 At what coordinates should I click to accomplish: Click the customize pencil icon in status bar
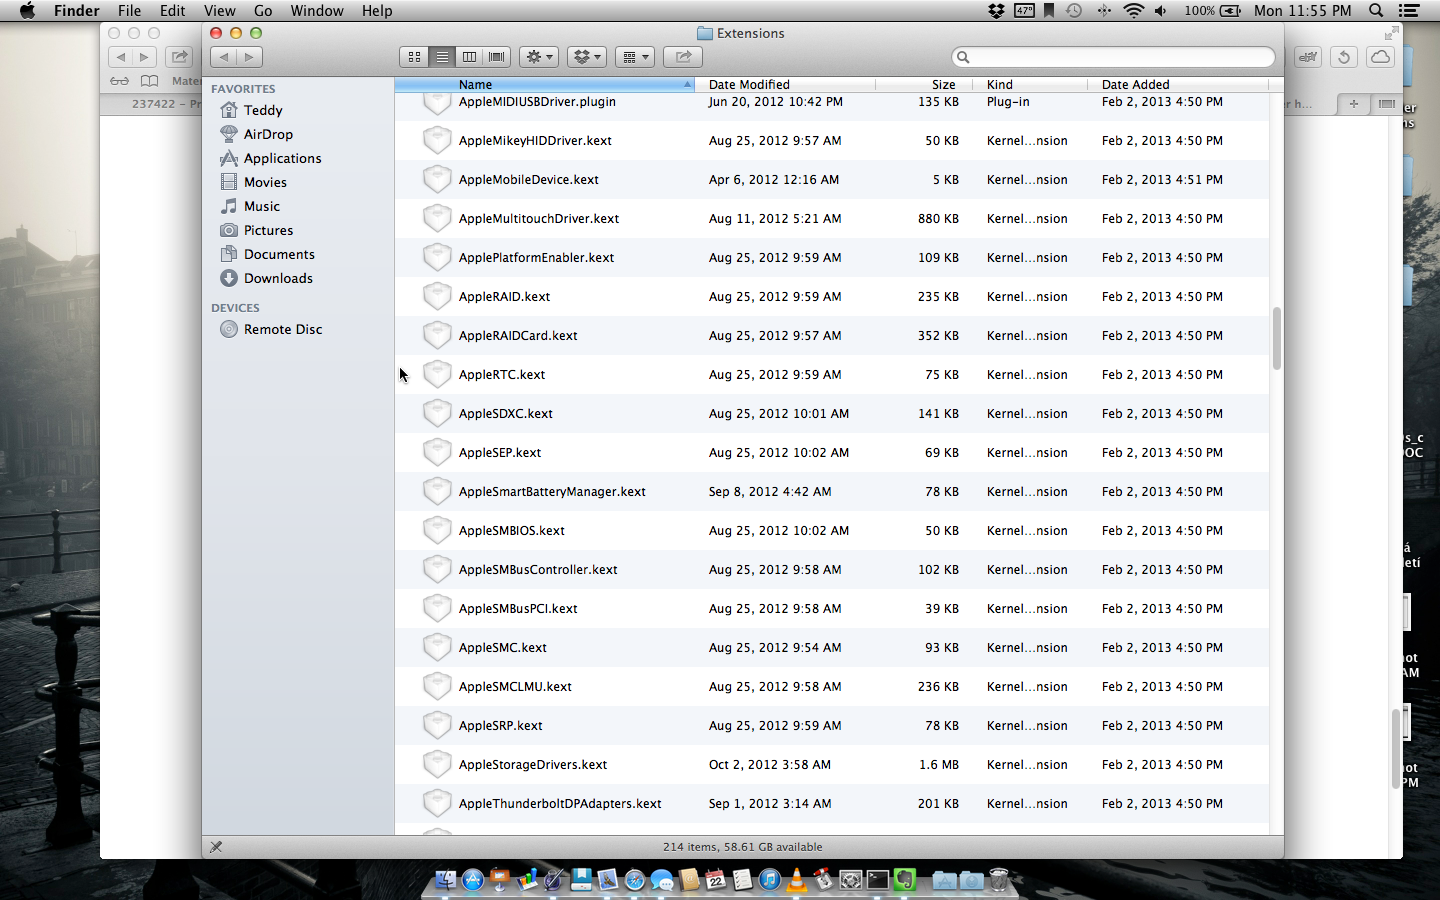(216, 847)
